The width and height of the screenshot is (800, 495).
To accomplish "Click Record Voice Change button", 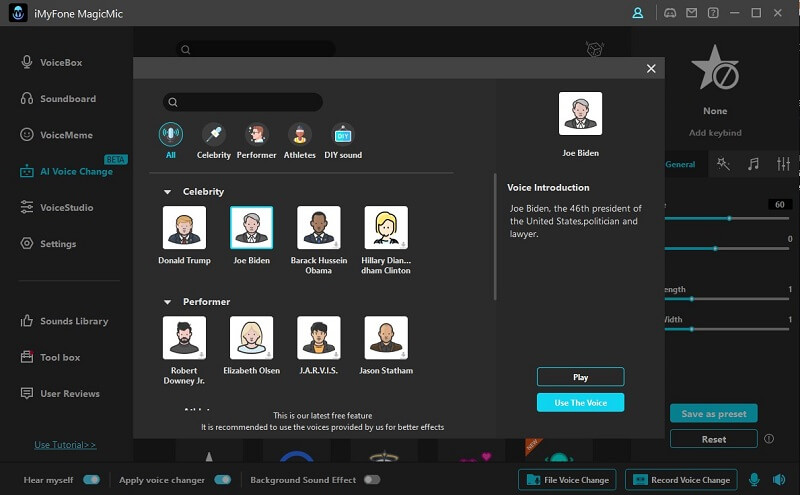I will click(681, 480).
